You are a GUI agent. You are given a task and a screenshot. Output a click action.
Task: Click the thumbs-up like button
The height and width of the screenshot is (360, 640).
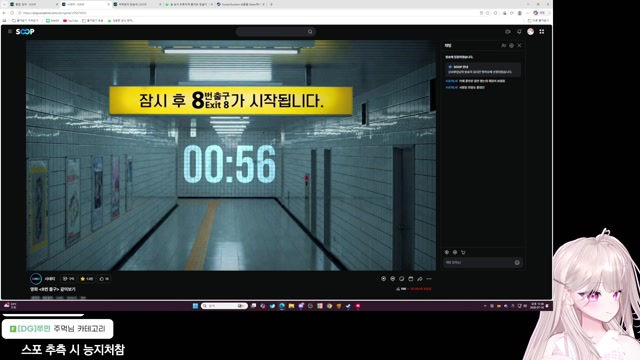pos(104,279)
